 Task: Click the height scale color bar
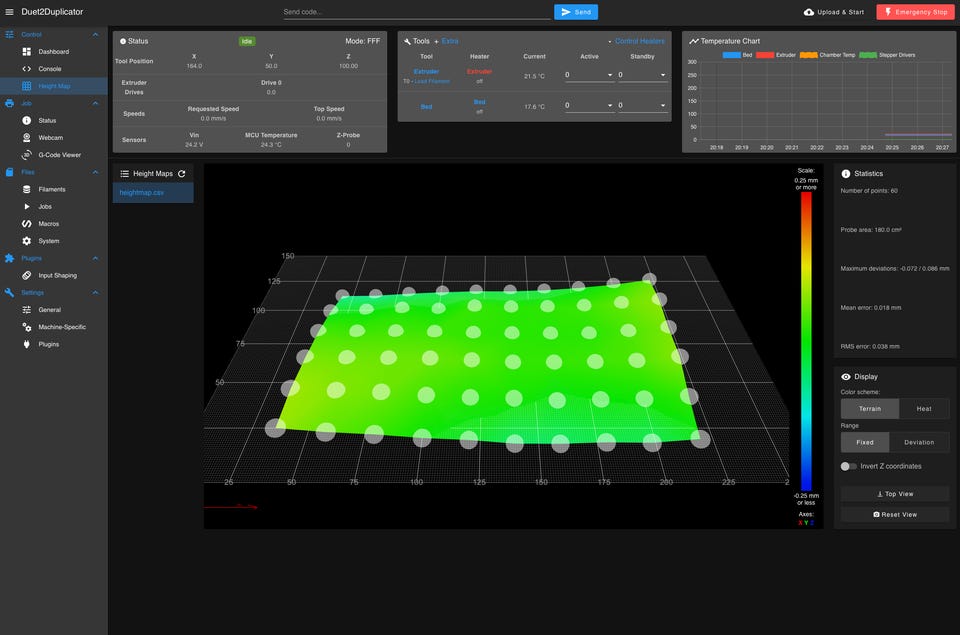[x=805, y=340]
